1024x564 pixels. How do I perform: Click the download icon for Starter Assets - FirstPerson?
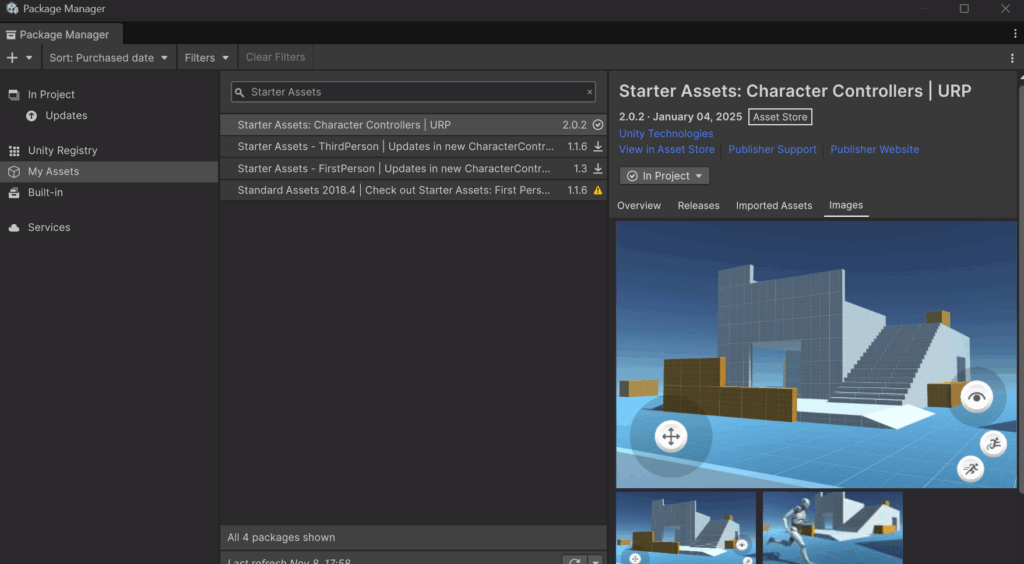598,169
